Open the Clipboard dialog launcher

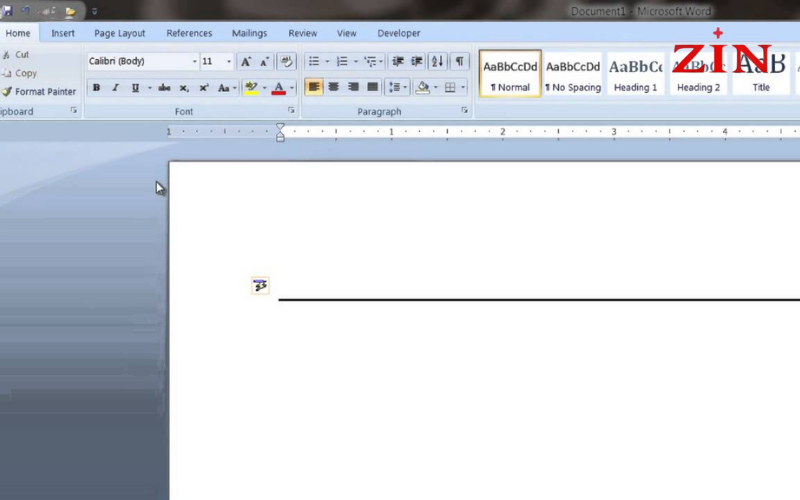pyautogui.click(x=74, y=110)
